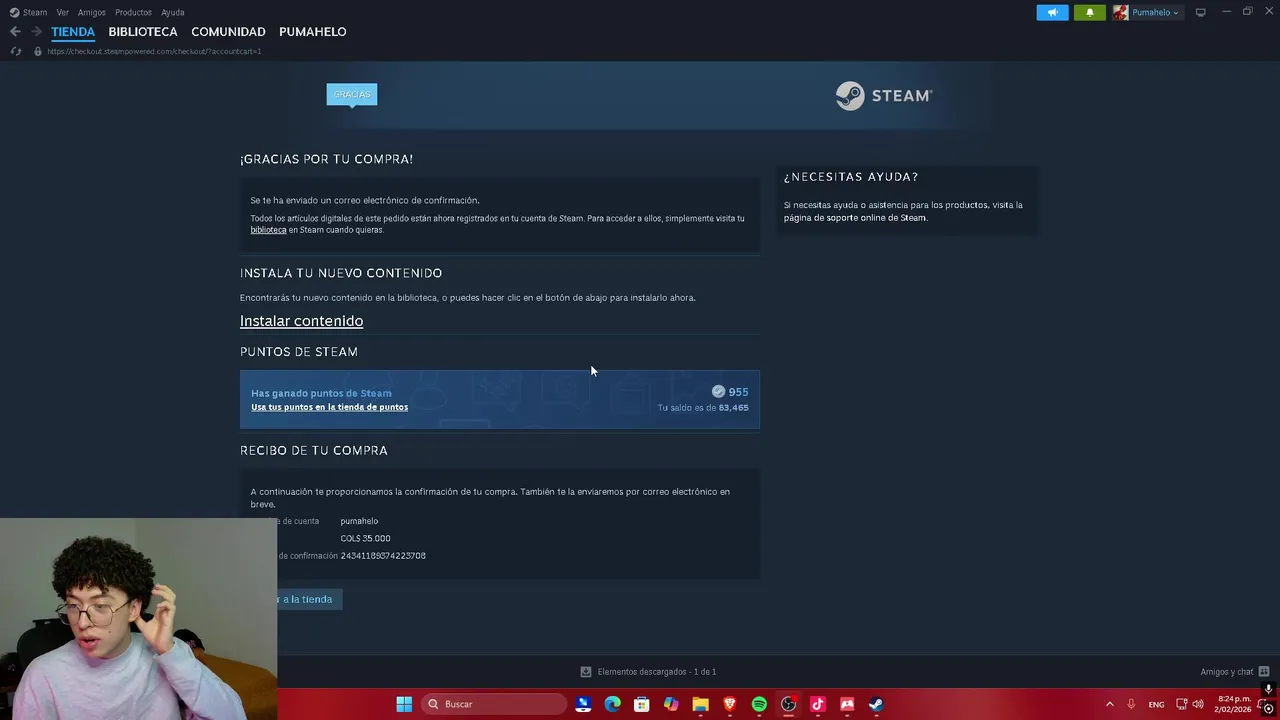
Task: Switch to the TIENDA tab
Action: click(x=73, y=32)
